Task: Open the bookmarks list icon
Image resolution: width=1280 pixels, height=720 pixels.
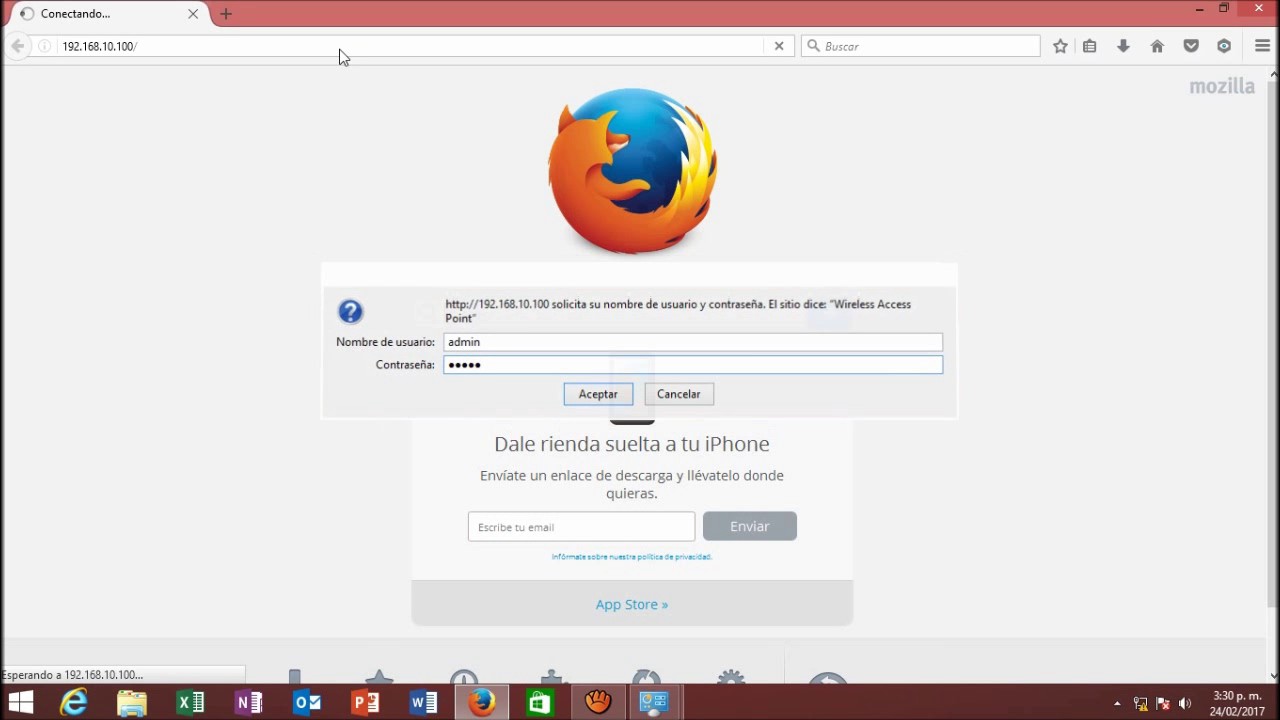Action: pos(1090,46)
